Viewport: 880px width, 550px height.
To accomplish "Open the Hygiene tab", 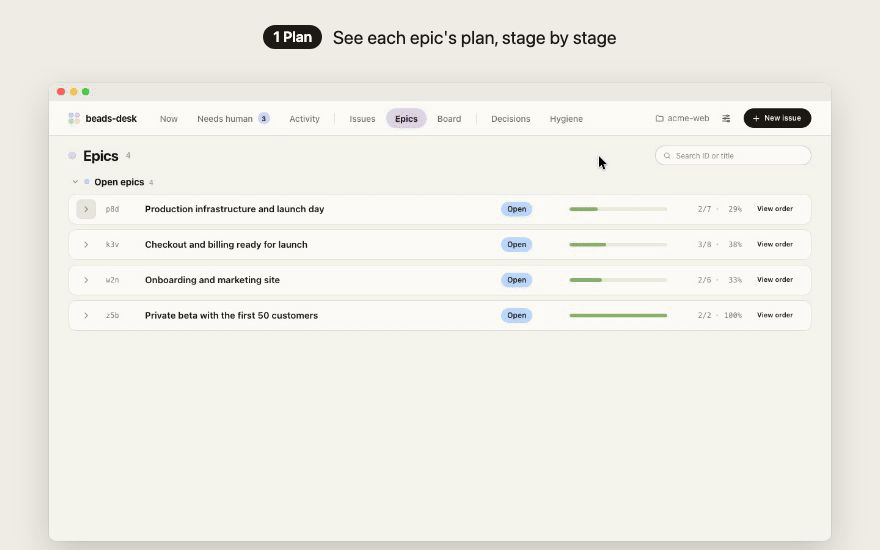I will pyautogui.click(x=566, y=119).
